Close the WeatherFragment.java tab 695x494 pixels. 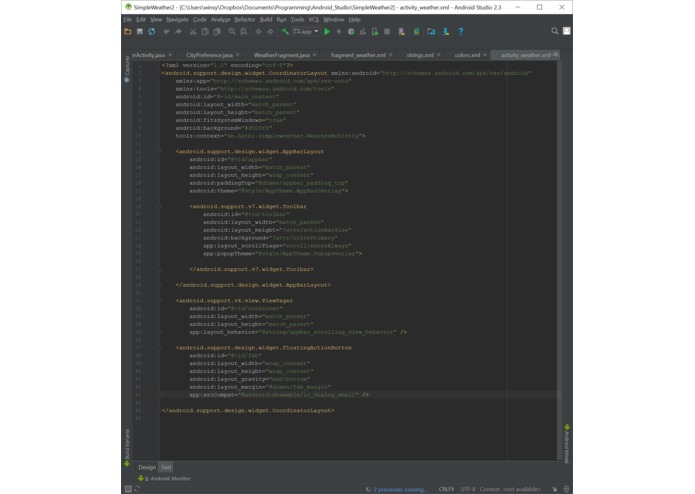click(315, 54)
